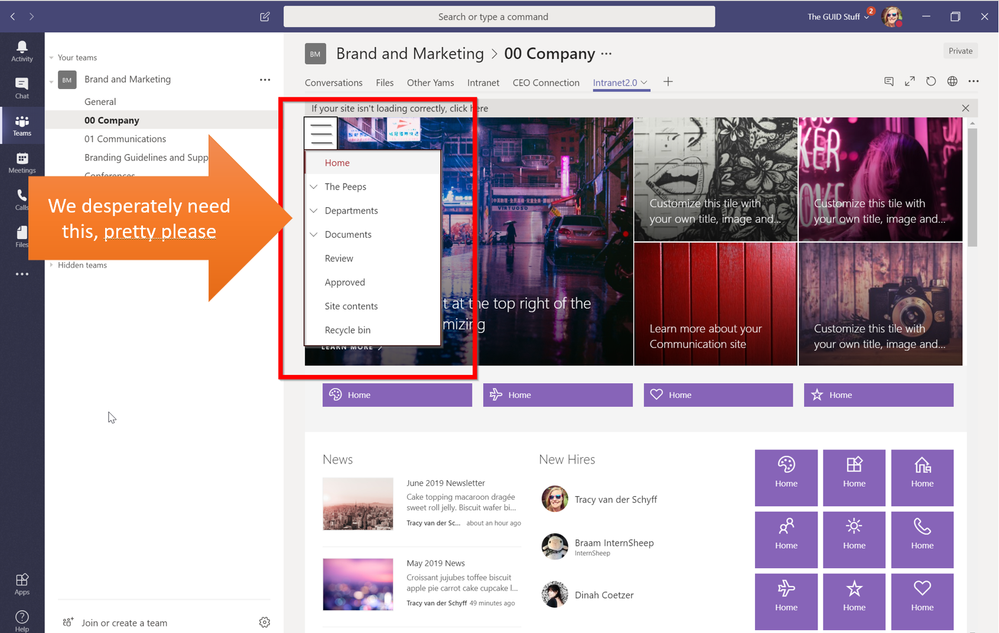Screen dimensions: 999x633
Task: Open the hamburger navigation menu
Action: 321,133
